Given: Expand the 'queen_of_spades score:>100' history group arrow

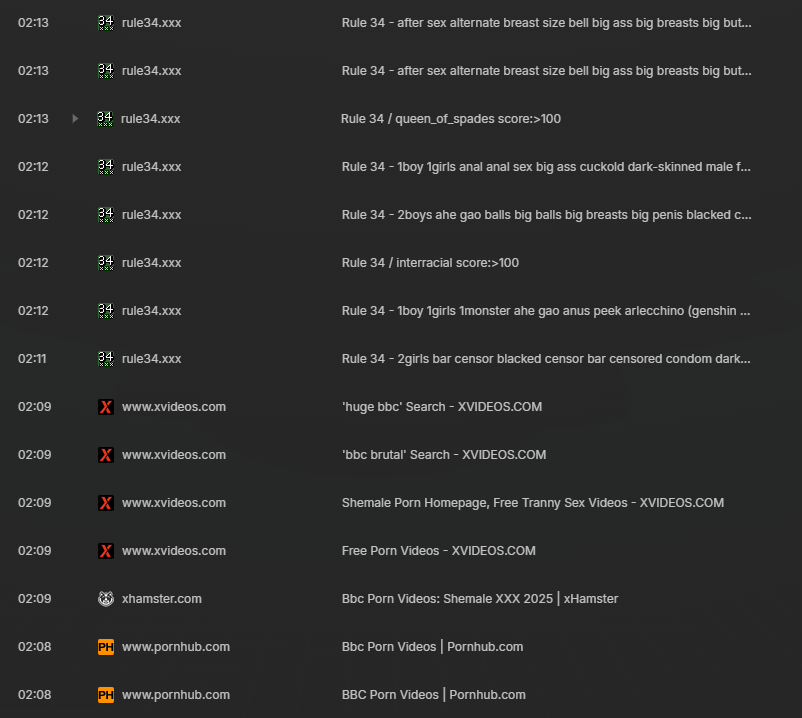Looking at the screenshot, I should pyautogui.click(x=75, y=119).
